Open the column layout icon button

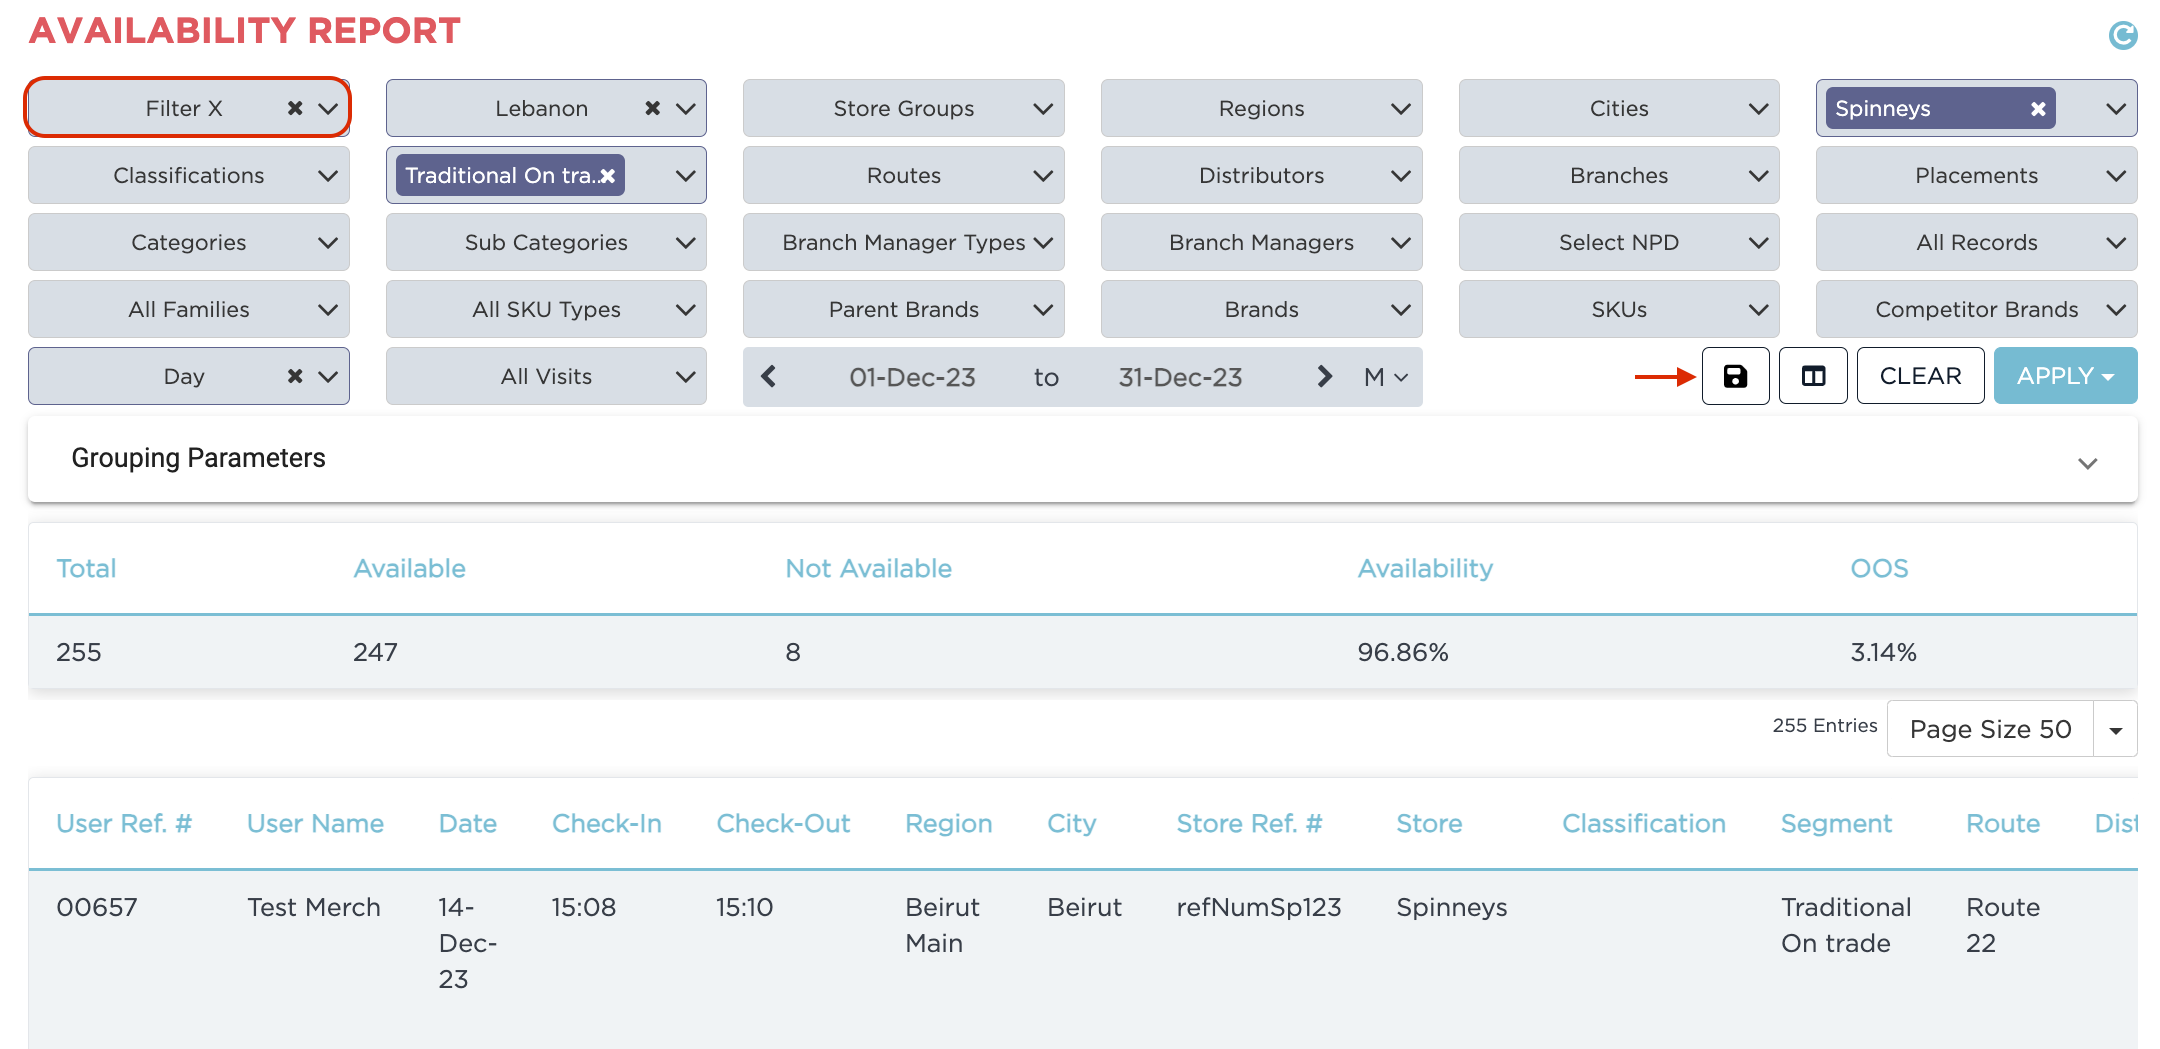1813,376
